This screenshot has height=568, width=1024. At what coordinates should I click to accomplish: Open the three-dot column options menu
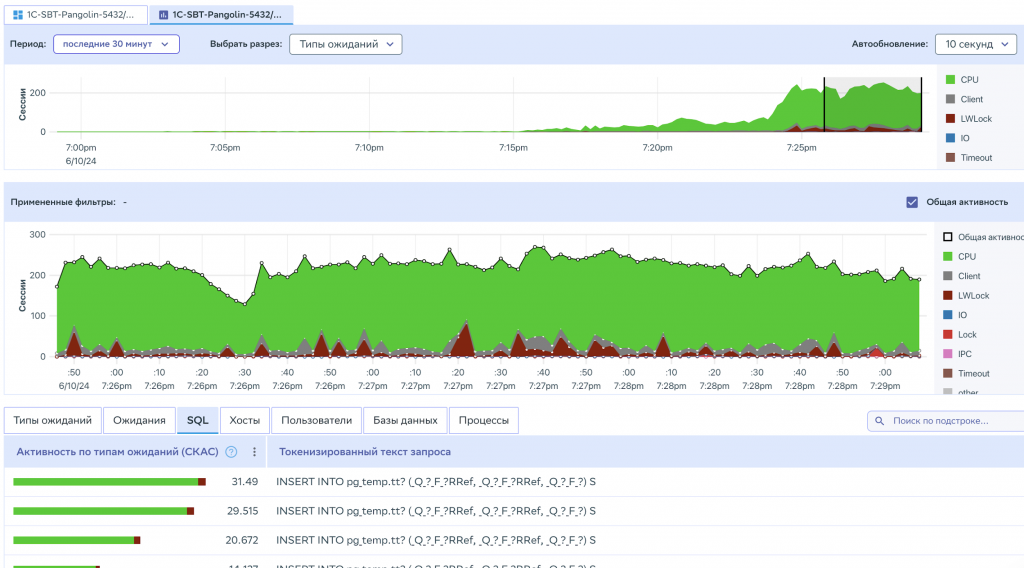(254, 452)
